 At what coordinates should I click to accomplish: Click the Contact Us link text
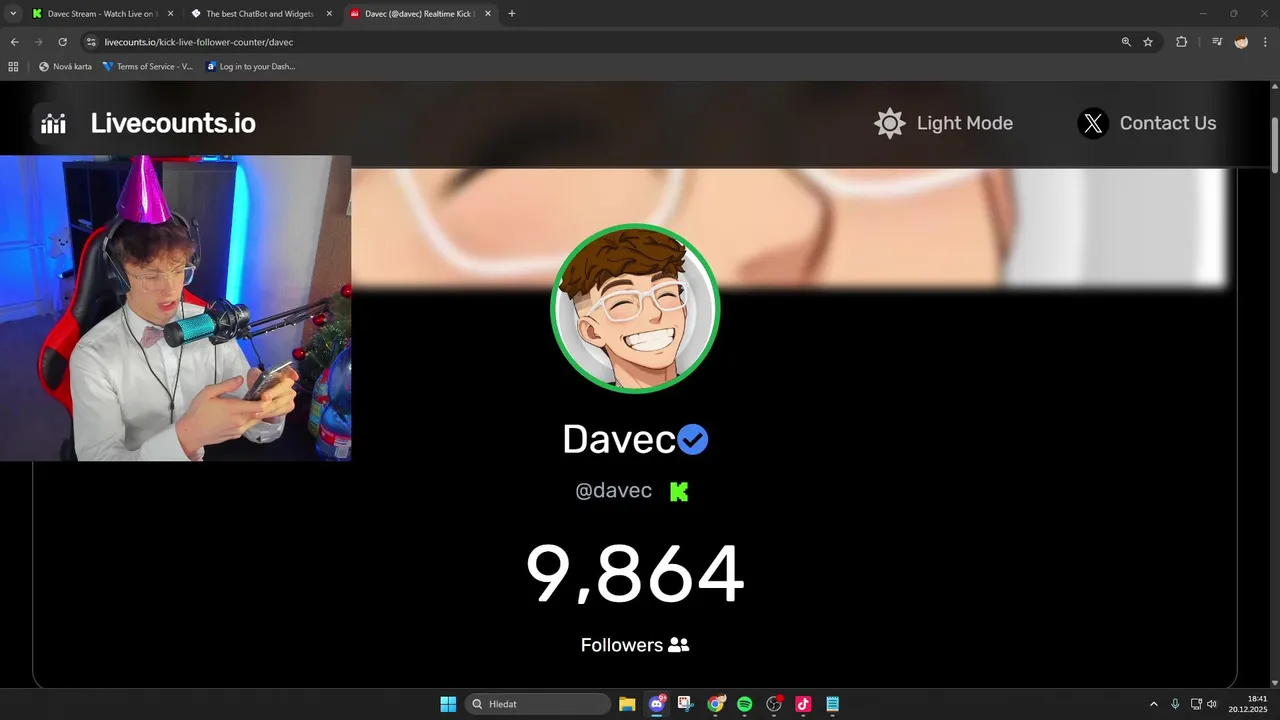[x=1168, y=123]
